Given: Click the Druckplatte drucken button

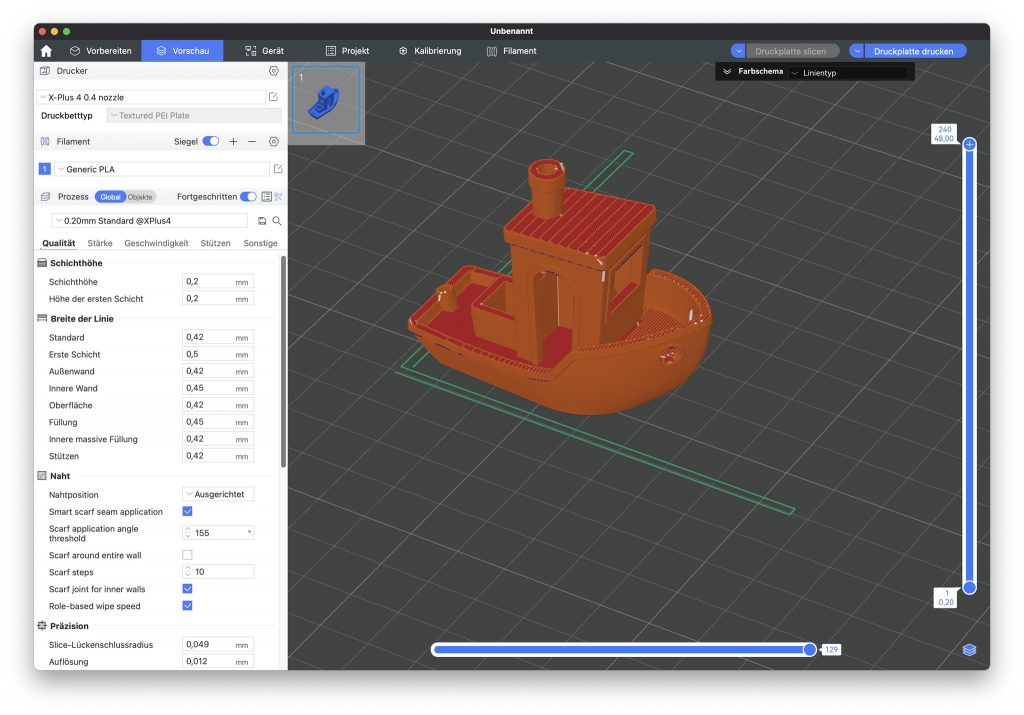Looking at the screenshot, I should (913, 51).
